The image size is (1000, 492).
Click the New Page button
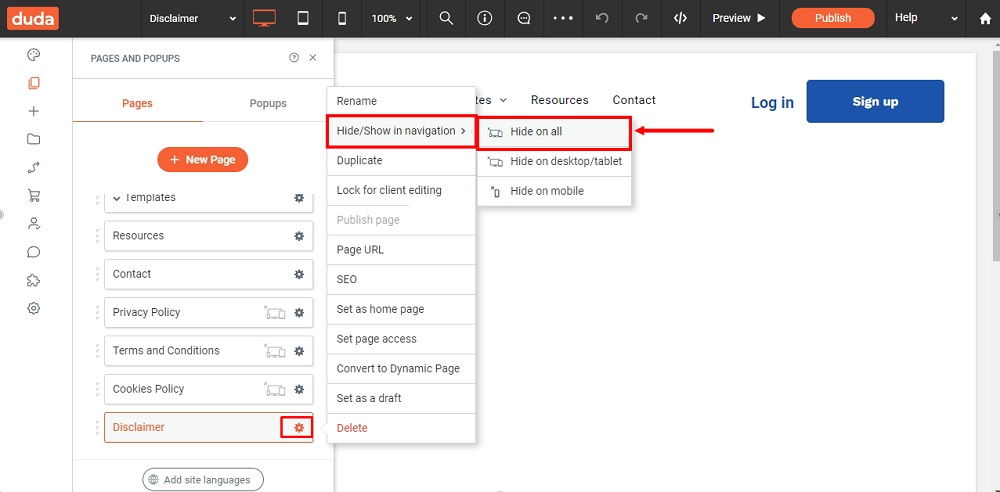click(203, 160)
